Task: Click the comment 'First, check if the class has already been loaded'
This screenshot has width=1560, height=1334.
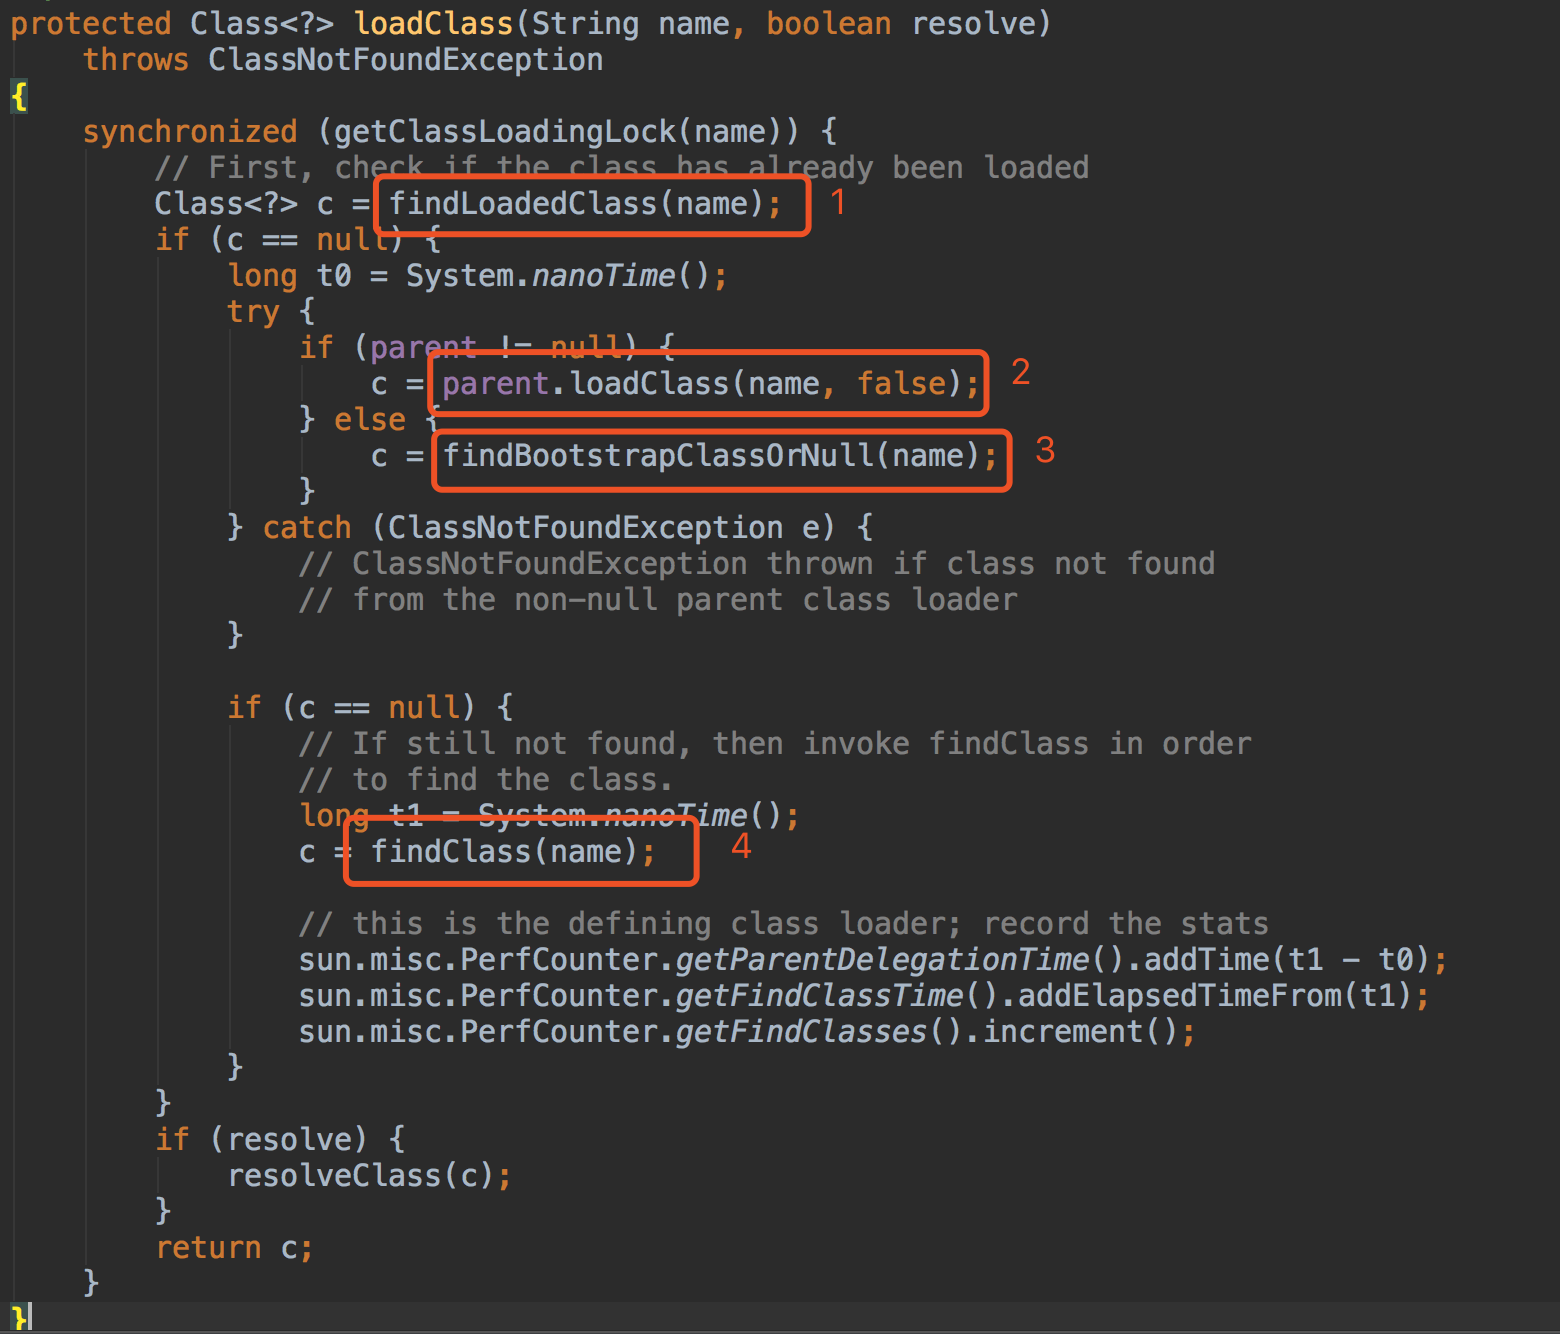Action: (x=622, y=167)
